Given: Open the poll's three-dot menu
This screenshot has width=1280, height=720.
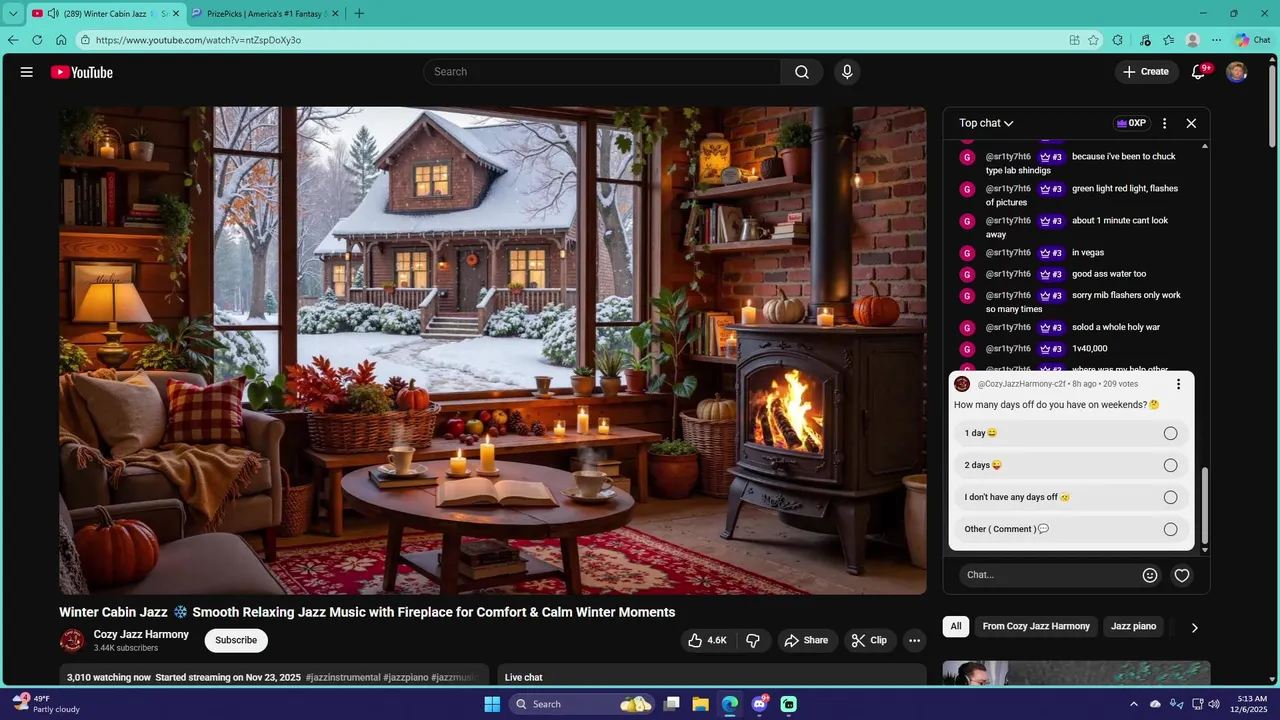Looking at the screenshot, I should [1178, 384].
